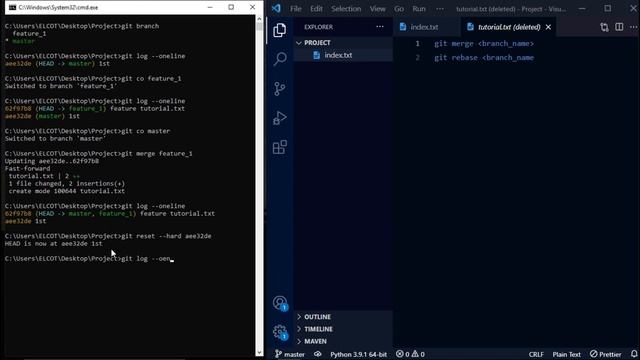Click 'git reset --hard aee32de' text in cmd
640x360 pixels.
[x=167, y=236]
